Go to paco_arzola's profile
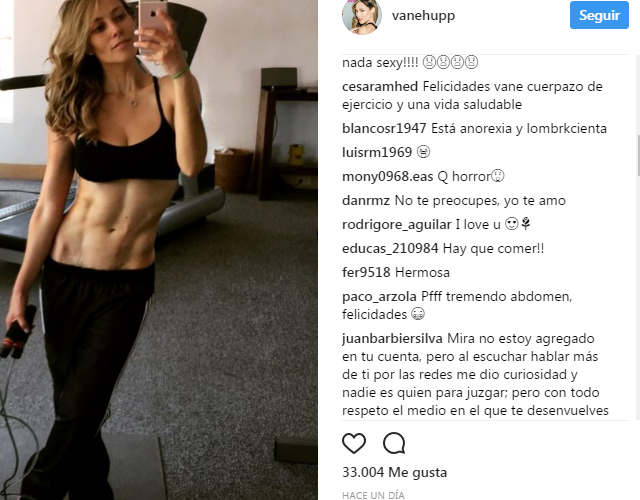Screen dimensions: 640x500 [379, 297]
